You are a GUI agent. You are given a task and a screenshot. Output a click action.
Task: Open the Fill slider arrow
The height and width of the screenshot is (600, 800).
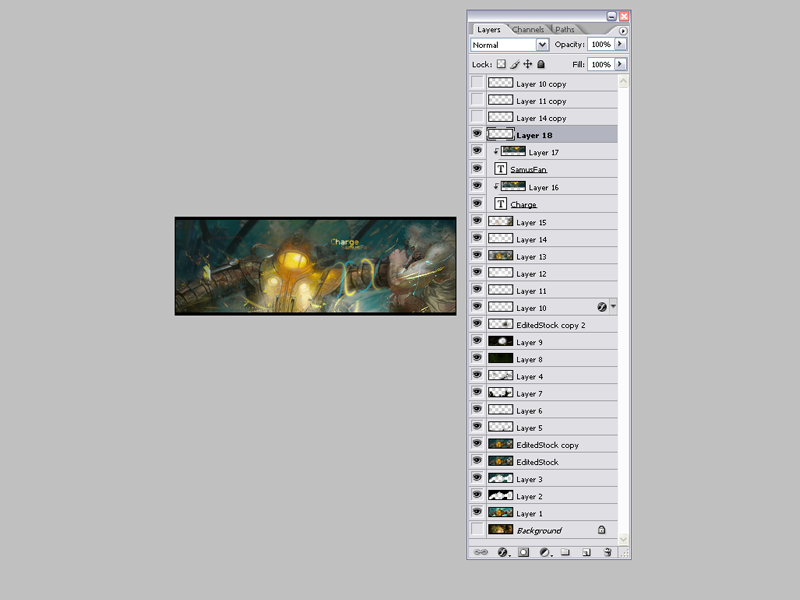pyautogui.click(x=620, y=64)
